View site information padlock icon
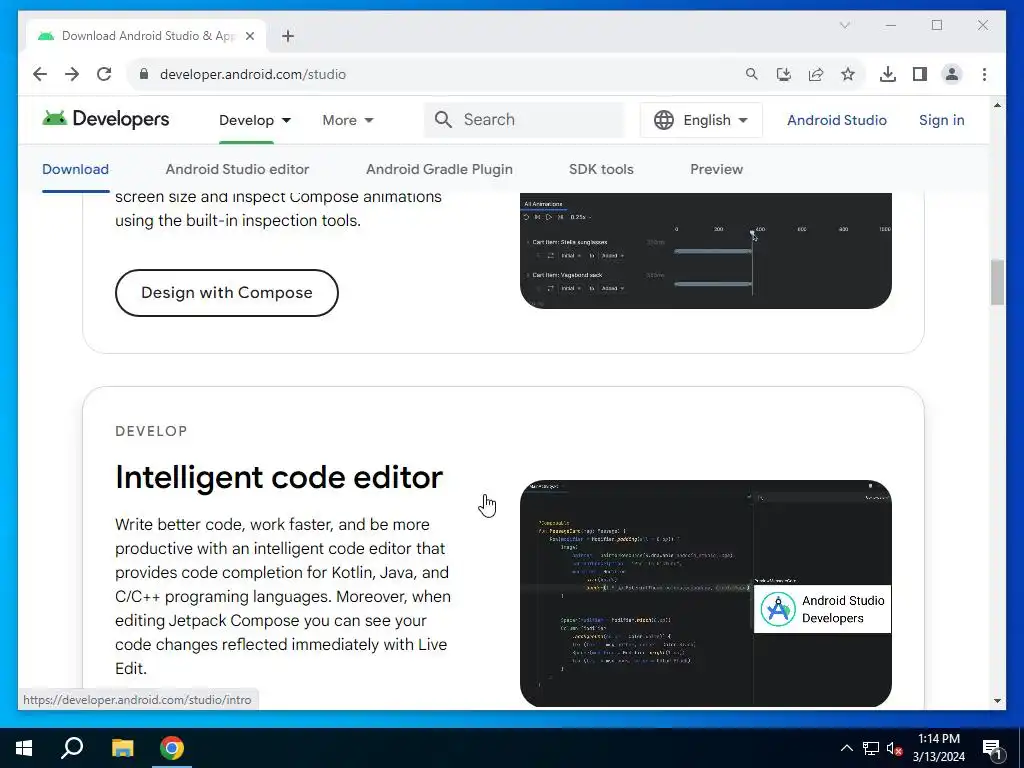1024x768 pixels. tap(144, 74)
